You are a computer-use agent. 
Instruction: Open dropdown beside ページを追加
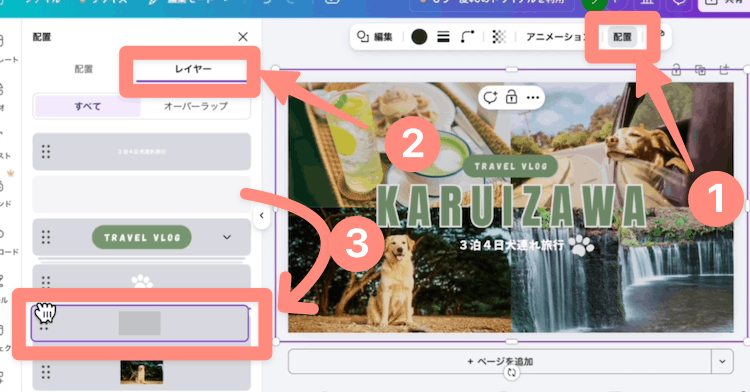click(x=722, y=361)
